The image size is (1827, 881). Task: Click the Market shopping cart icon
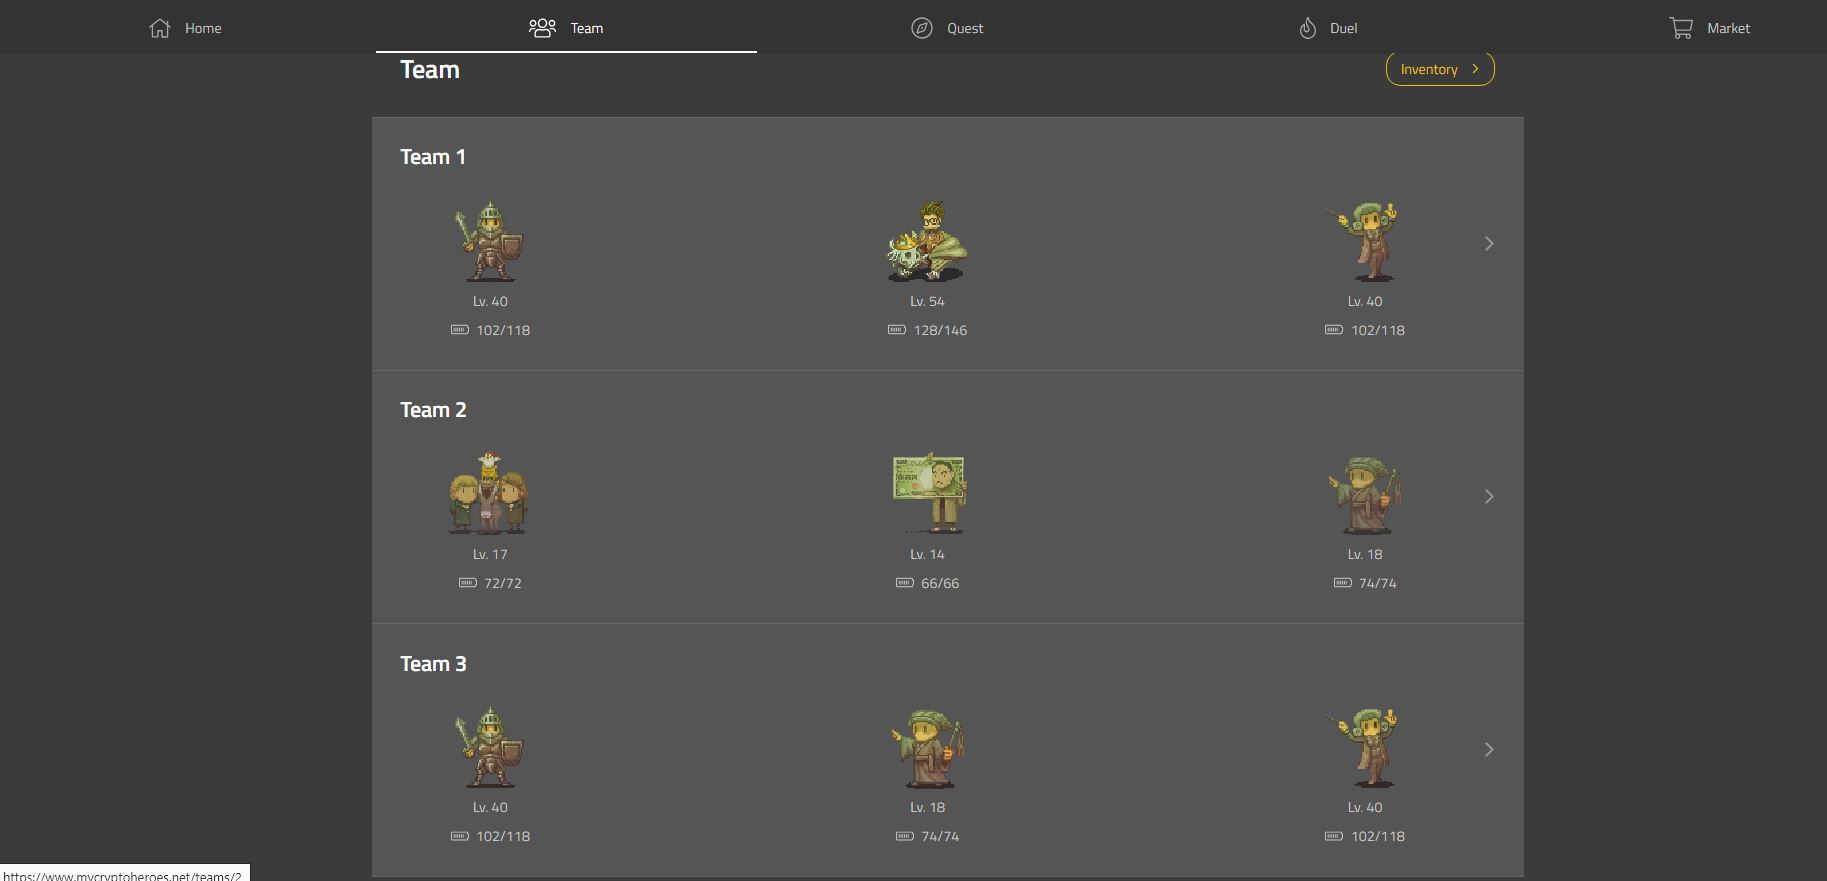1681,28
